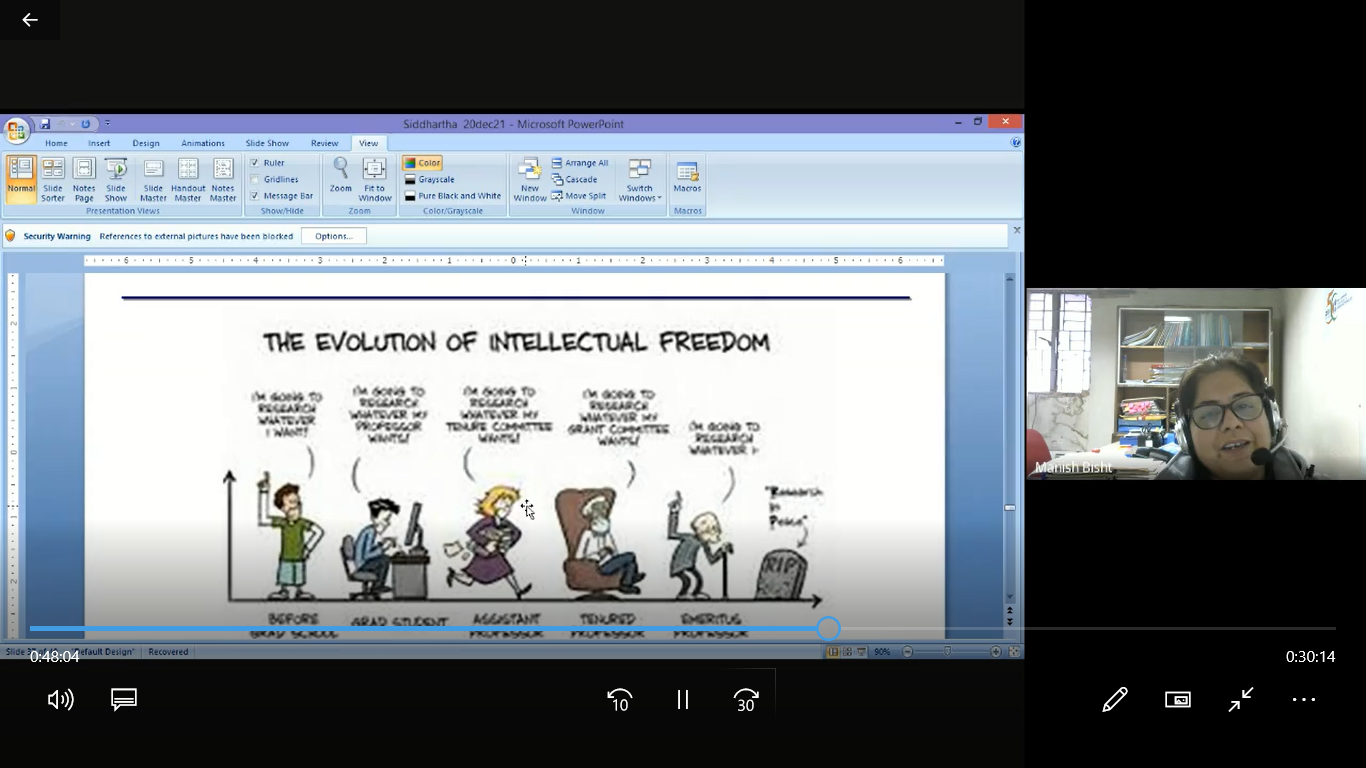Open the Slide Master view
This screenshot has width=1366, height=768.
(153, 180)
